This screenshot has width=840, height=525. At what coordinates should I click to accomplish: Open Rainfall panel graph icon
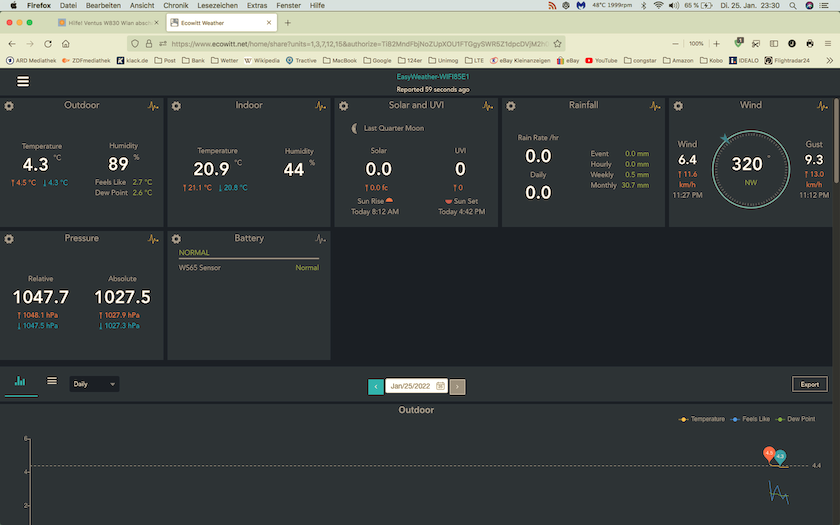tap(655, 105)
